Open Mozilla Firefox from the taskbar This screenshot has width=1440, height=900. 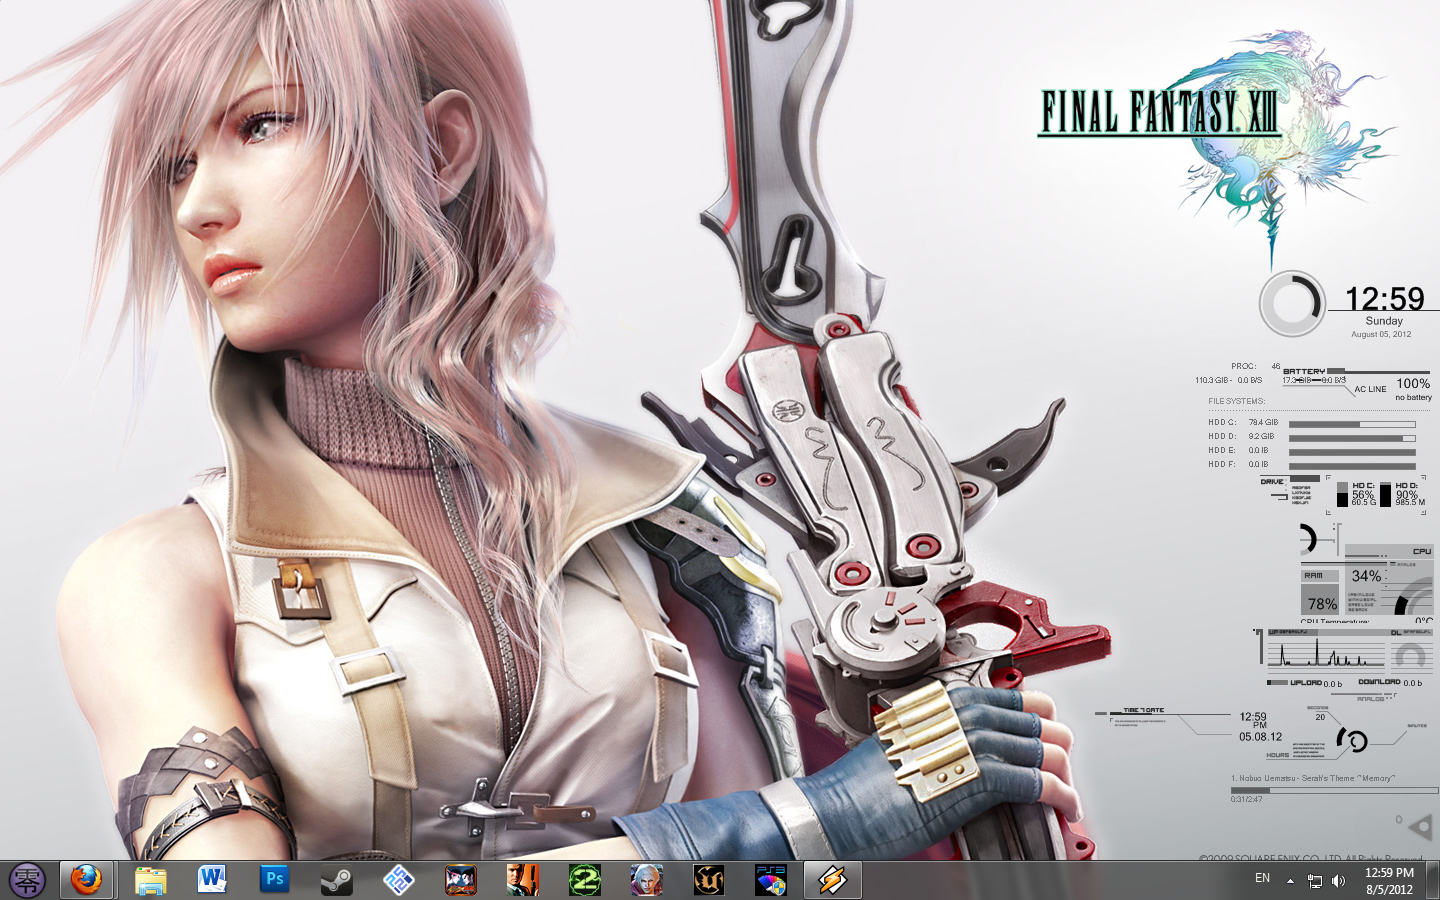tap(86, 880)
